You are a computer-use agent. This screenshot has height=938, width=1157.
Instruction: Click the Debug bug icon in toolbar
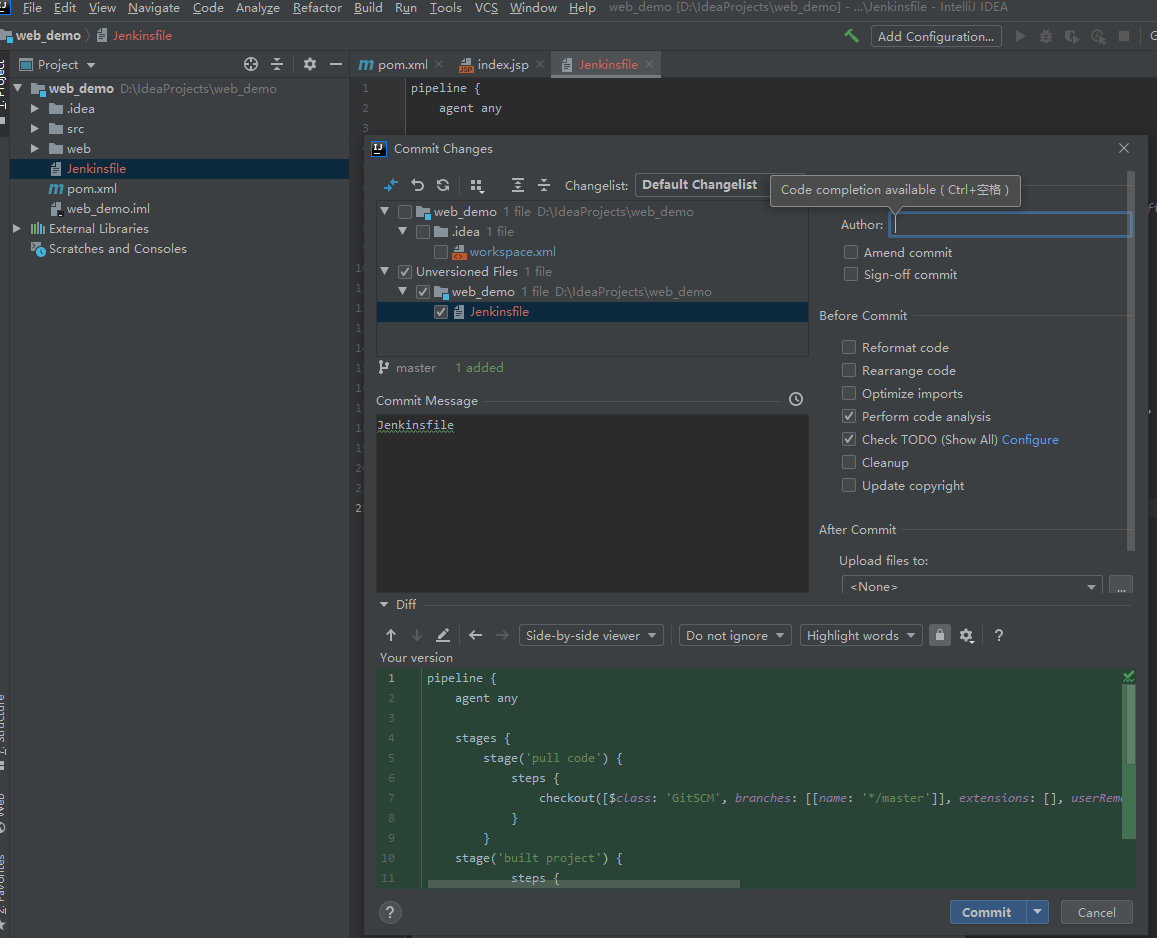[1046, 36]
